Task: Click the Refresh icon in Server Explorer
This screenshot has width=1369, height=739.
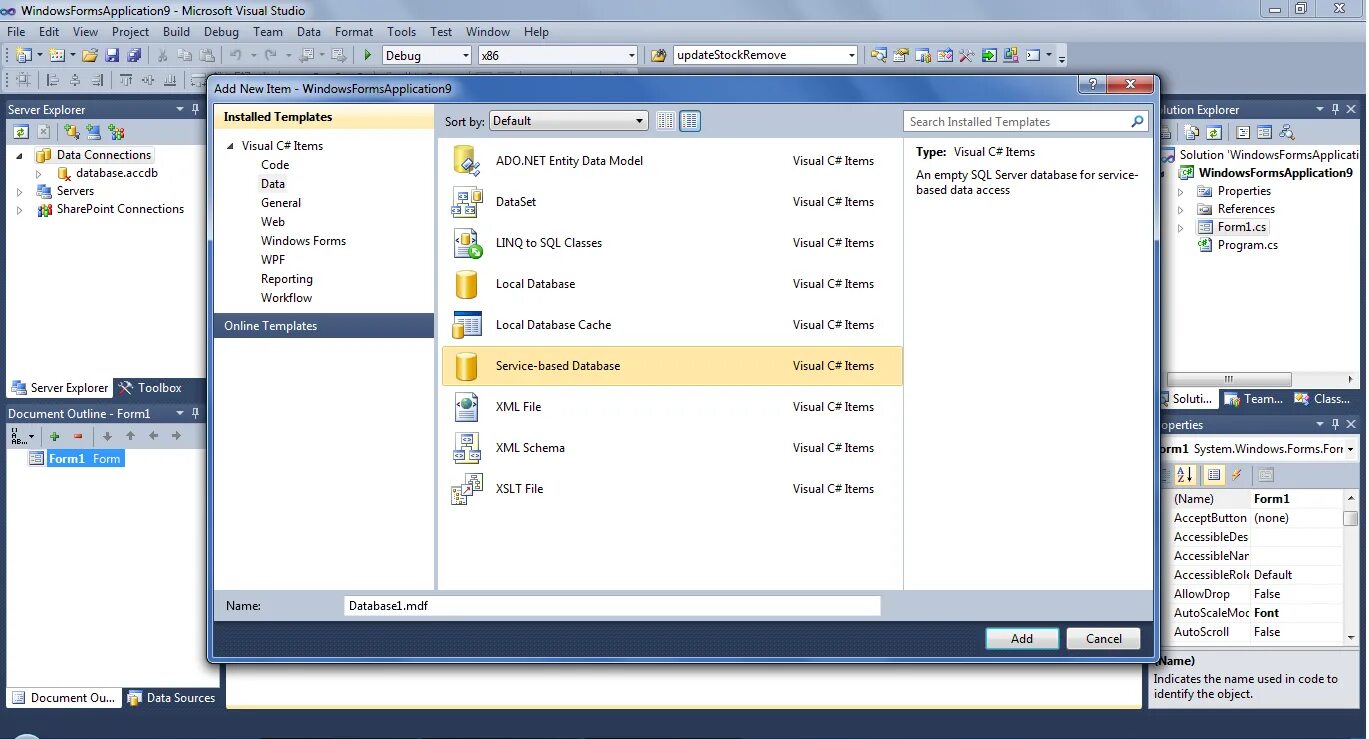Action: [21, 132]
